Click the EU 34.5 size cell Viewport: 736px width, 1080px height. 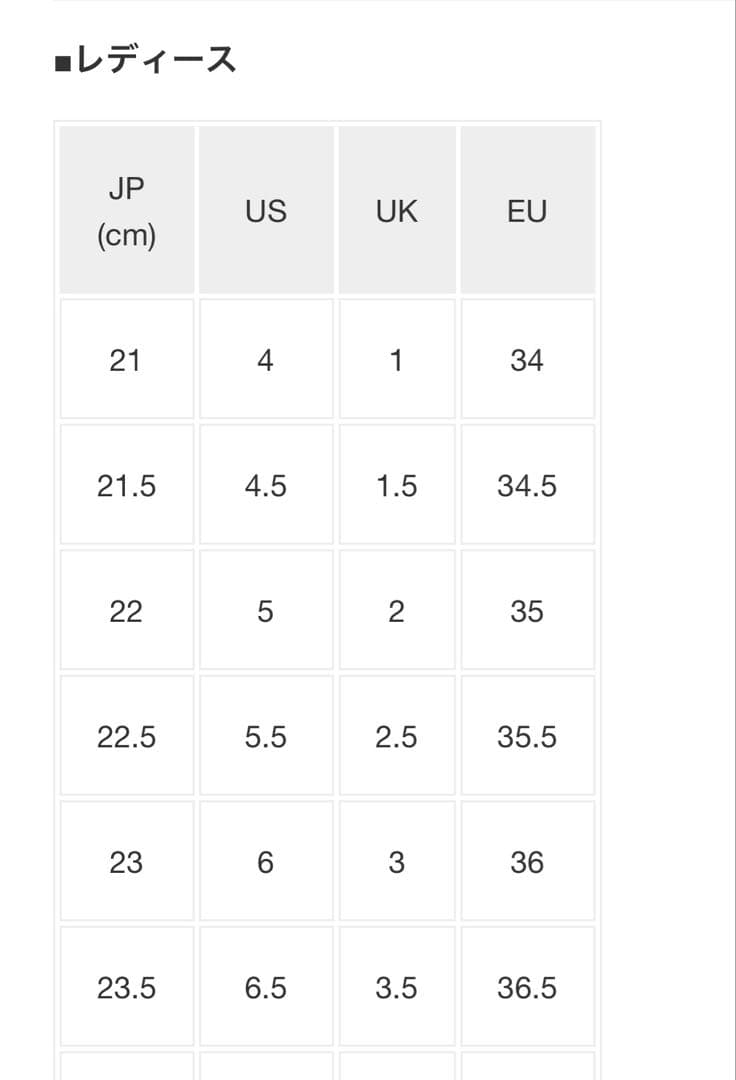click(x=527, y=486)
